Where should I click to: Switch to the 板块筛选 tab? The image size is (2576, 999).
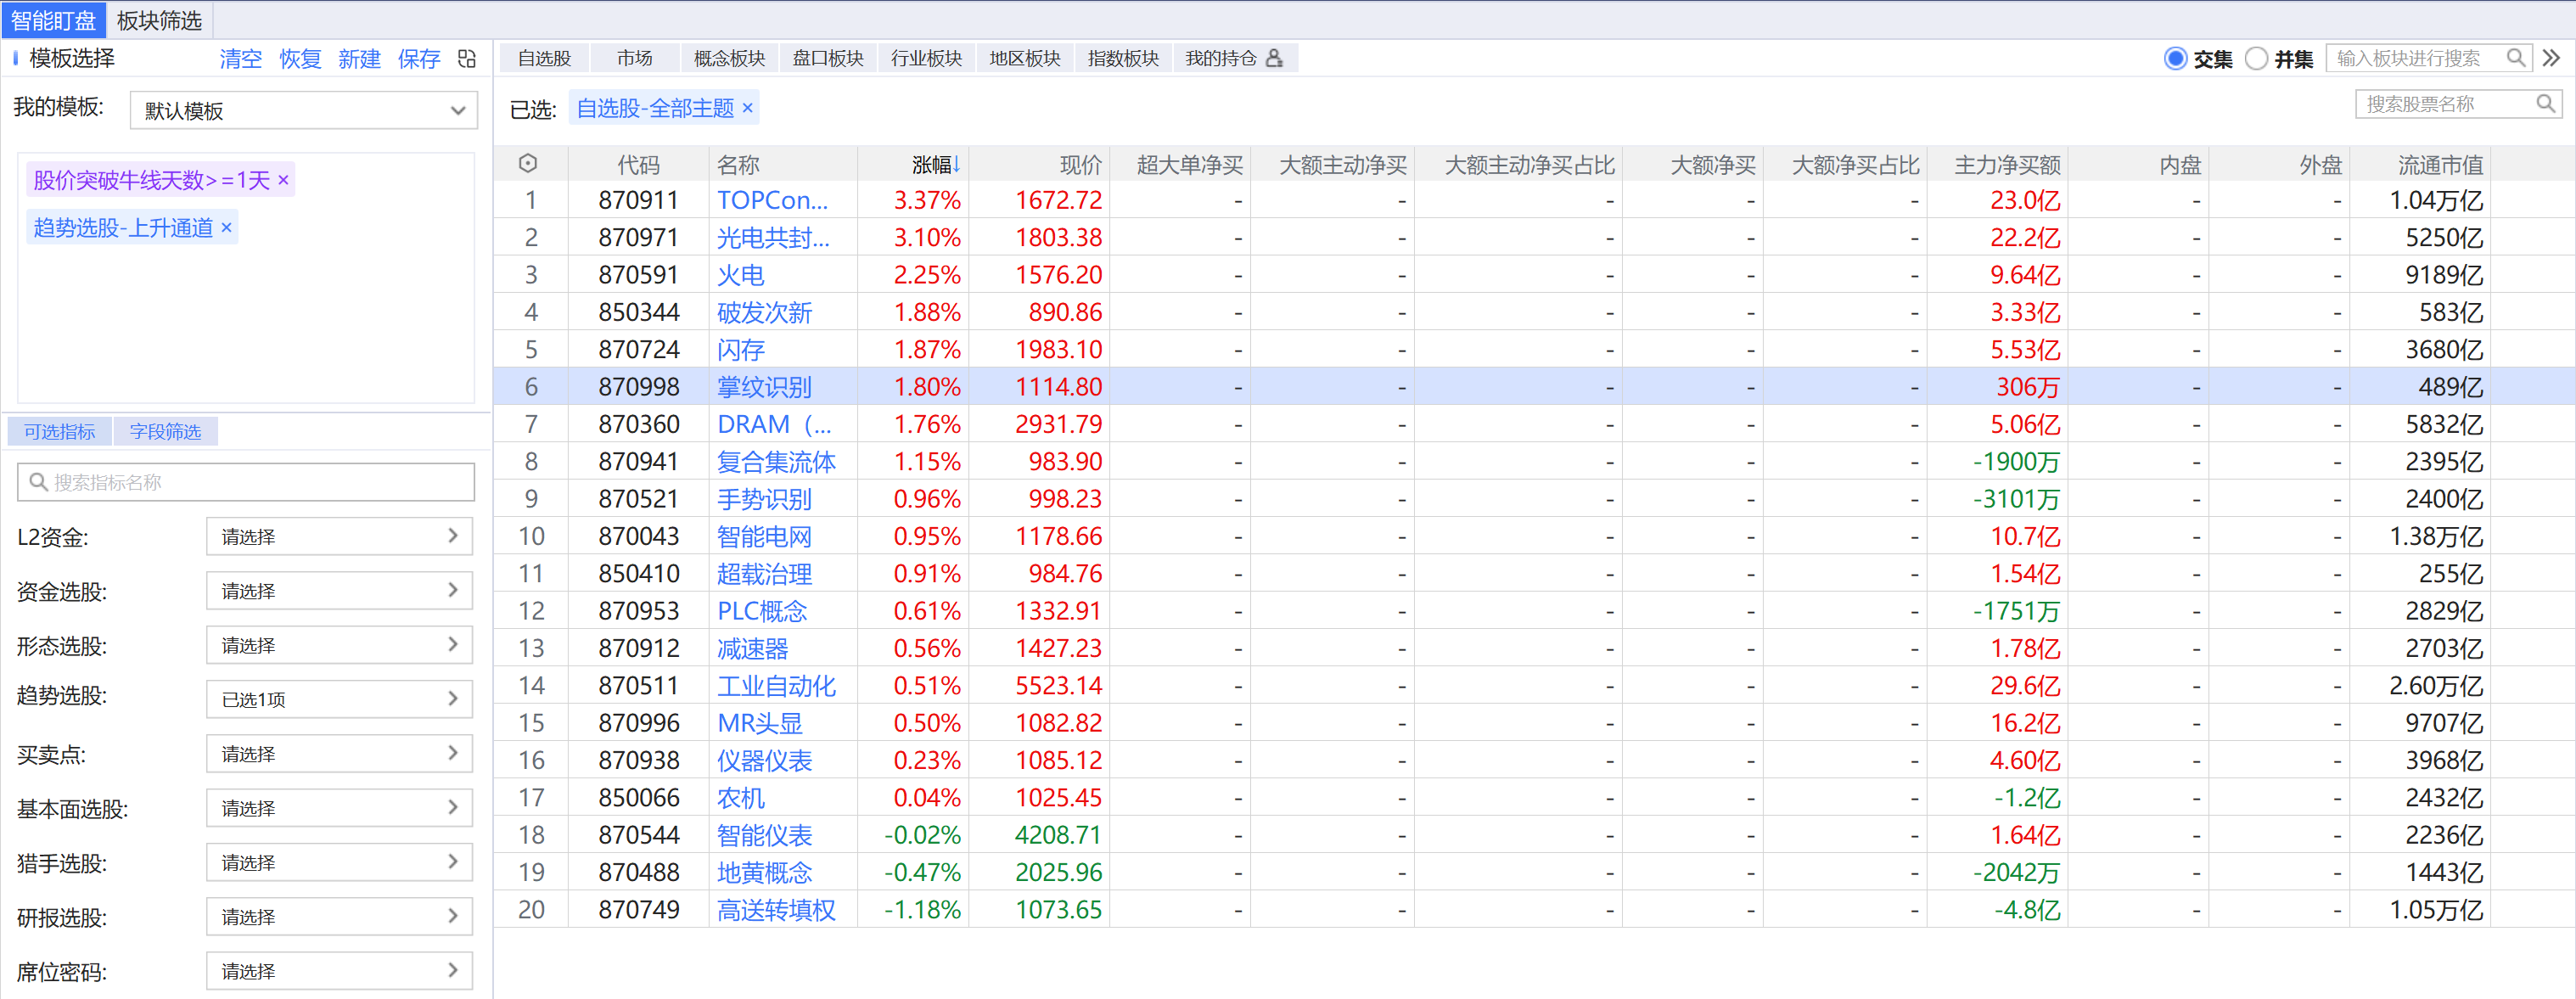159,20
